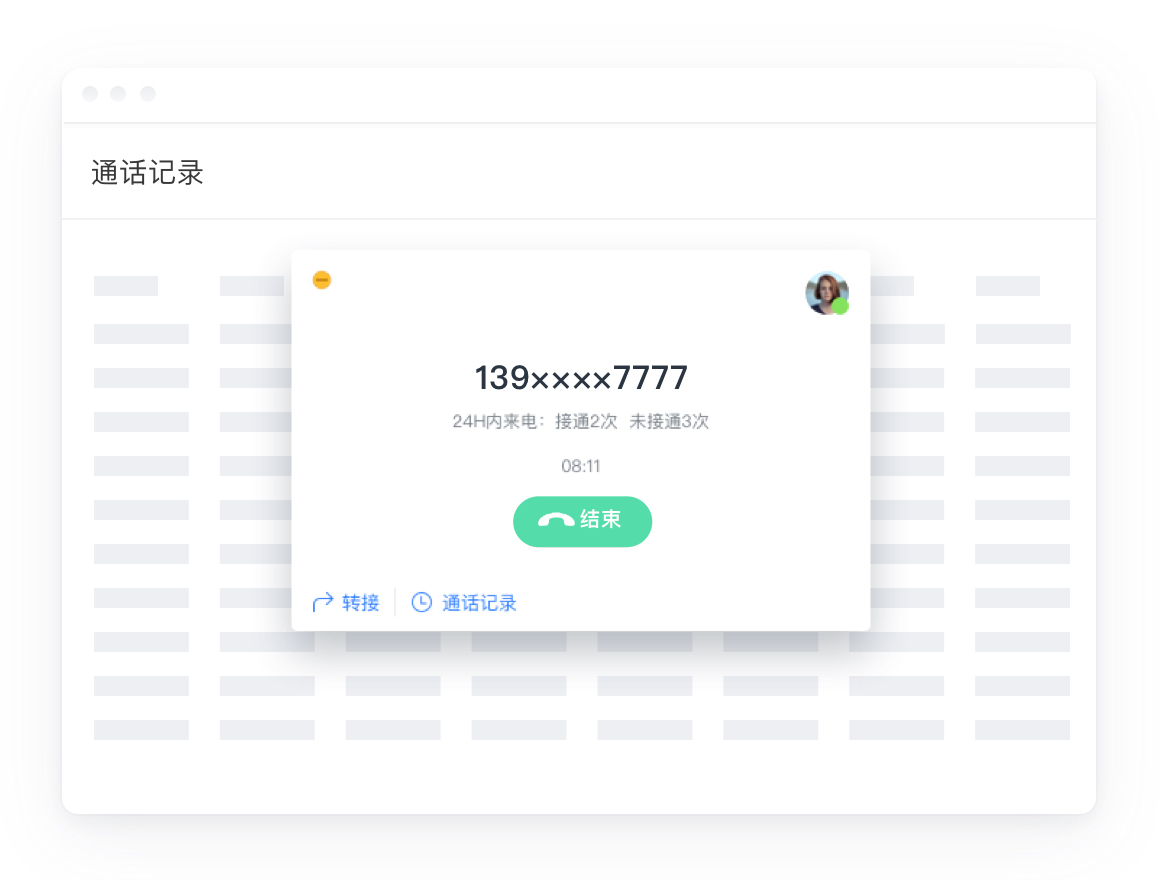Click the hang-up phone icon inside 结束 button

click(x=556, y=521)
